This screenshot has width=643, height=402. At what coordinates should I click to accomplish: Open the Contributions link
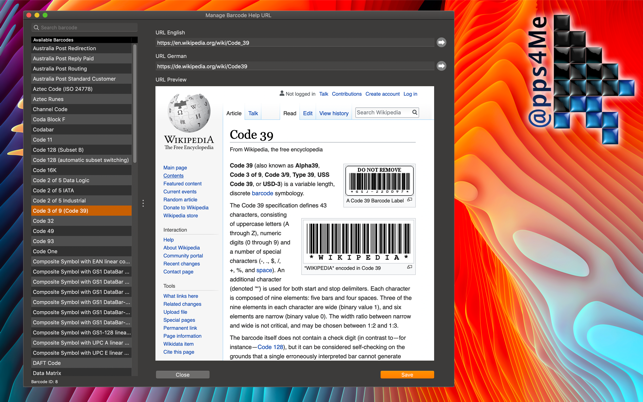click(347, 94)
